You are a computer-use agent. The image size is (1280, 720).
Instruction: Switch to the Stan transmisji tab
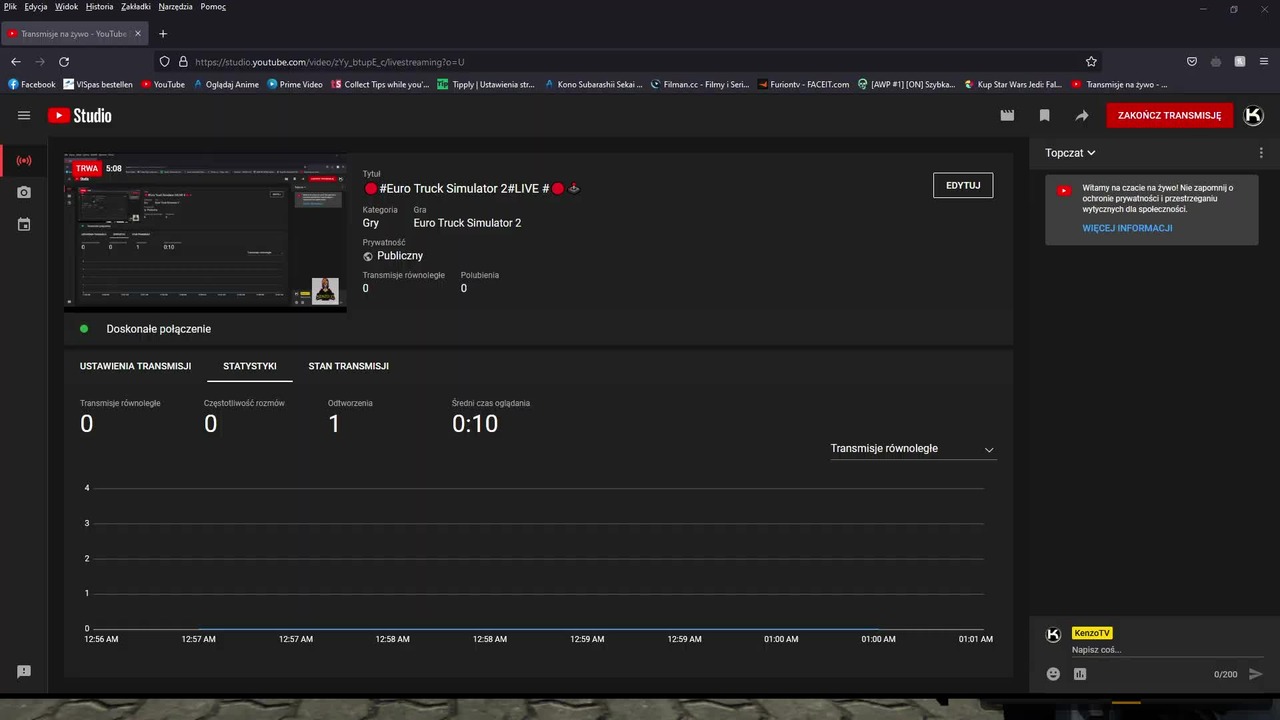click(348, 366)
